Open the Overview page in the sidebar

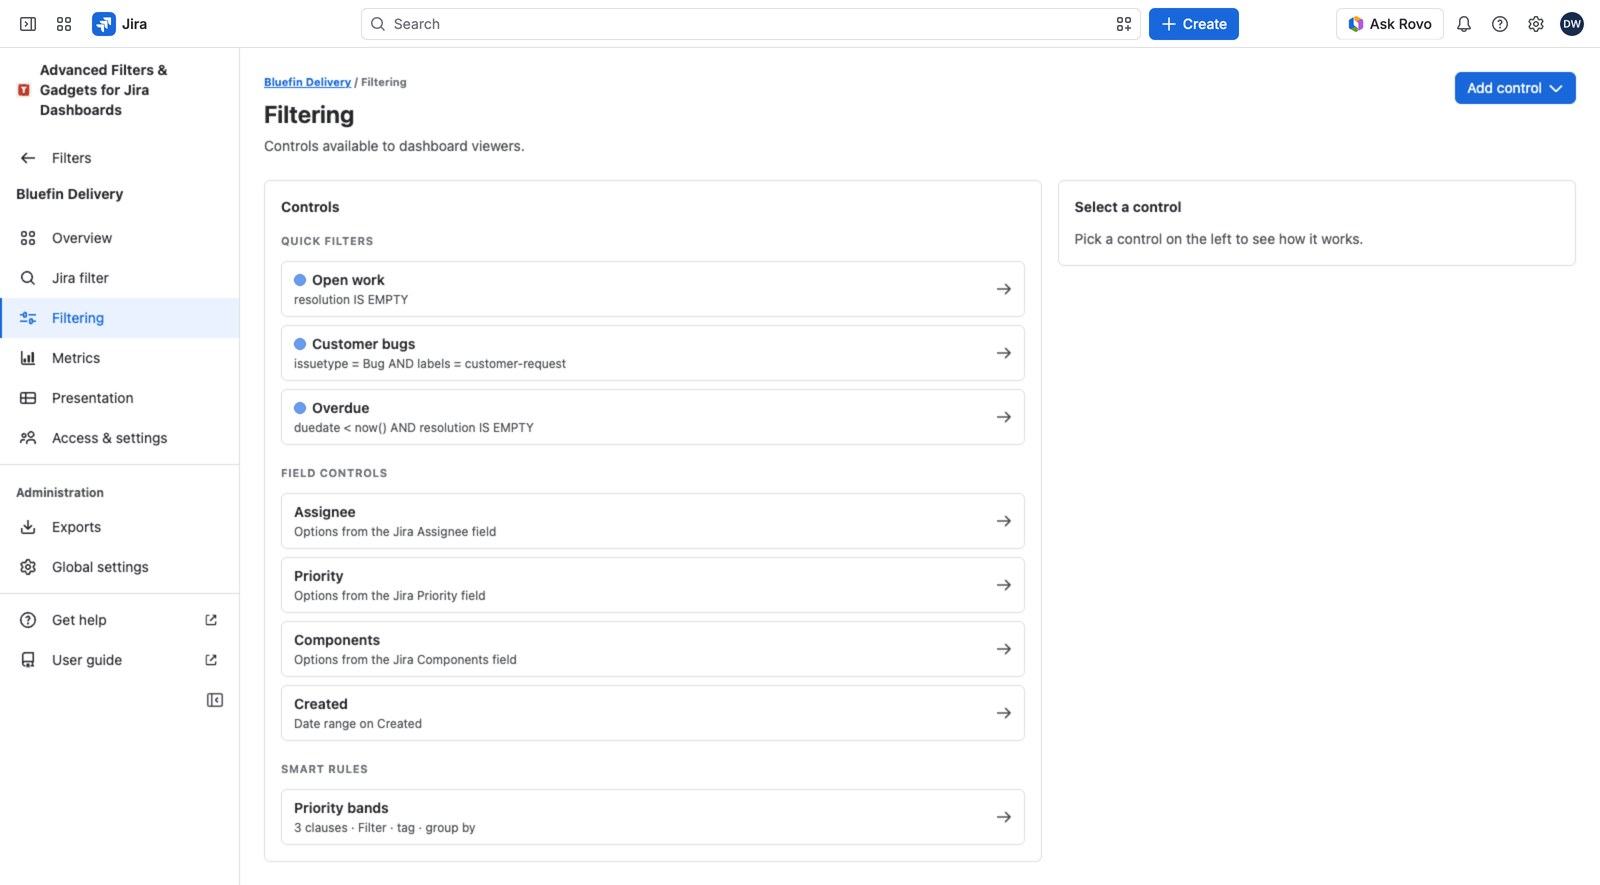click(x=120, y=238)
